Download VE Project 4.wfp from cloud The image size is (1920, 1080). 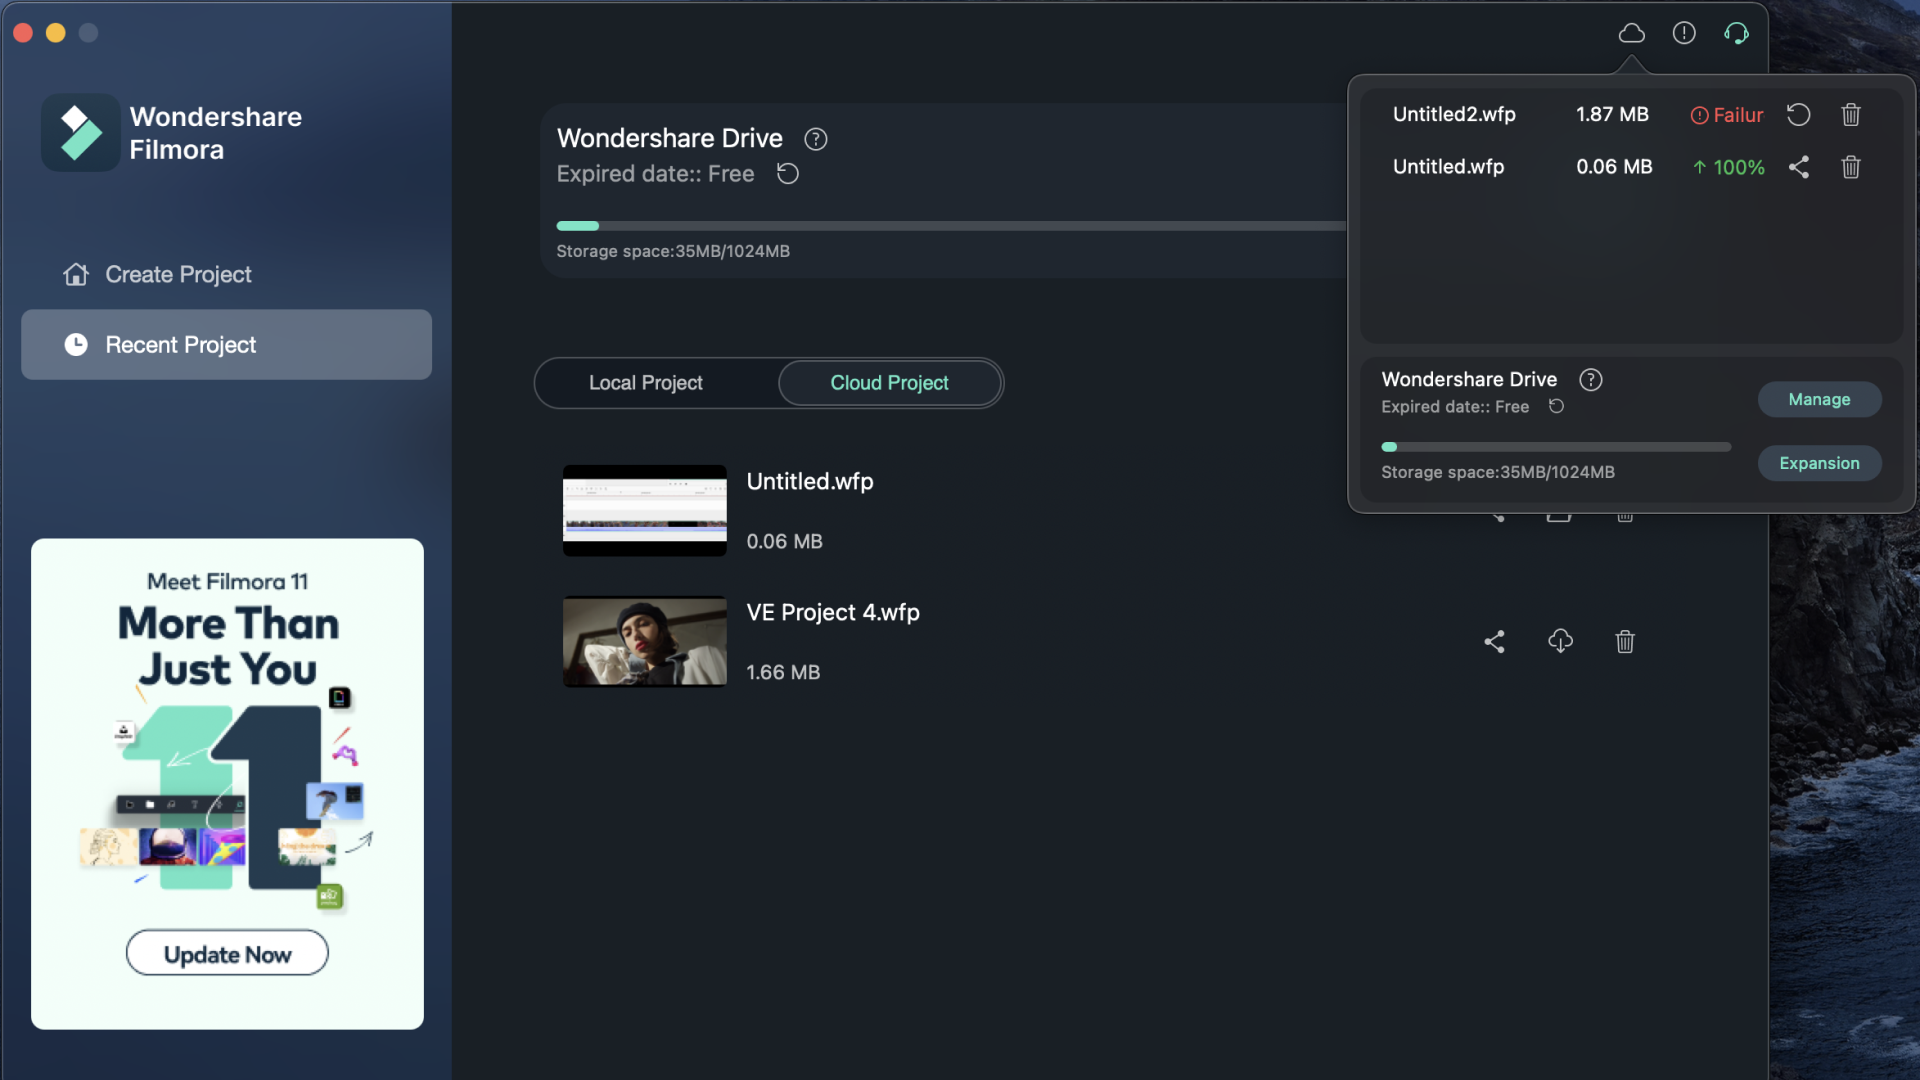pos(1560,641)
